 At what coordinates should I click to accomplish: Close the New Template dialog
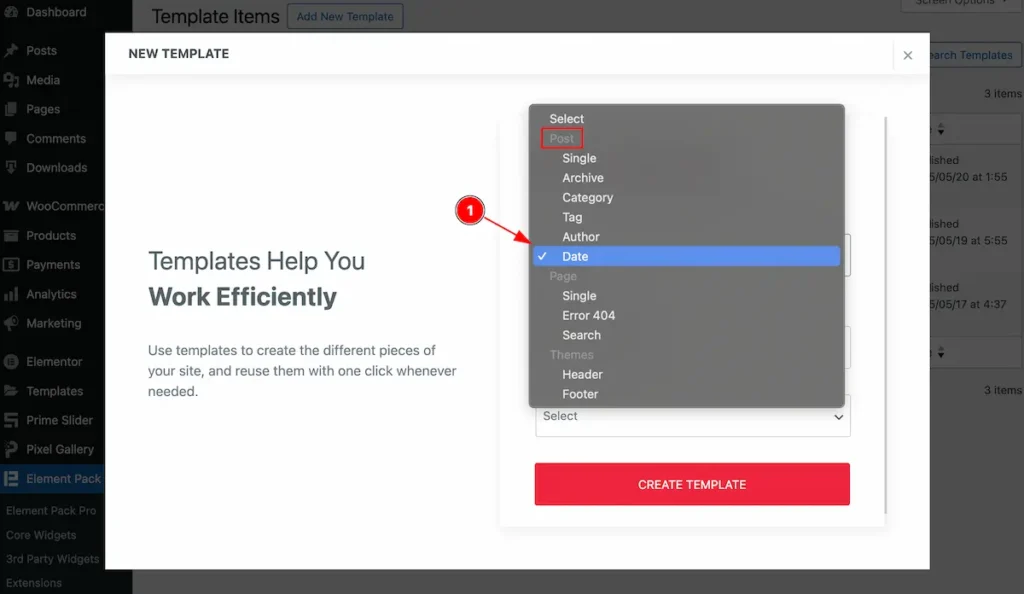coord(908,56)
